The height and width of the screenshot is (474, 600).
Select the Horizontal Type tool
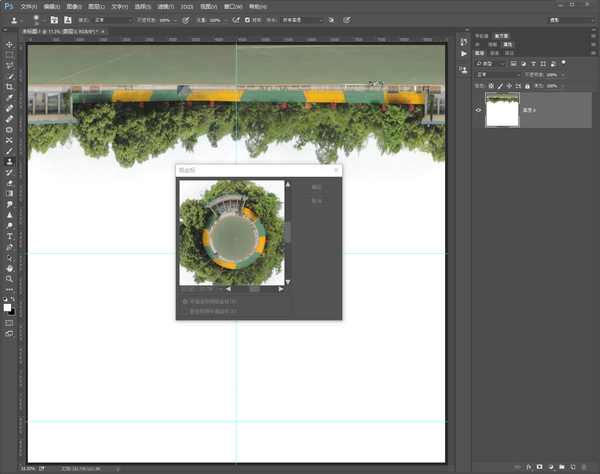tap(9, 236)
